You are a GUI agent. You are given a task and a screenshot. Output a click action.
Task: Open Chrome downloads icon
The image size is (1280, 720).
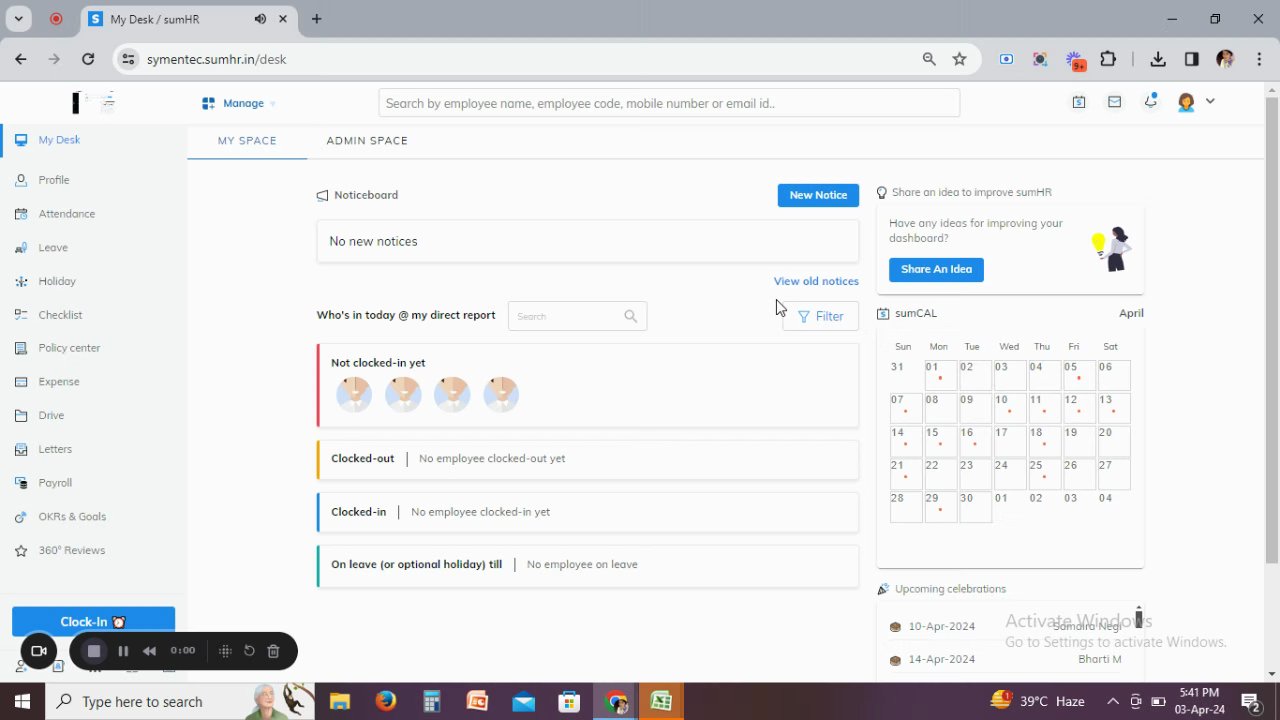click(1158, 59)
